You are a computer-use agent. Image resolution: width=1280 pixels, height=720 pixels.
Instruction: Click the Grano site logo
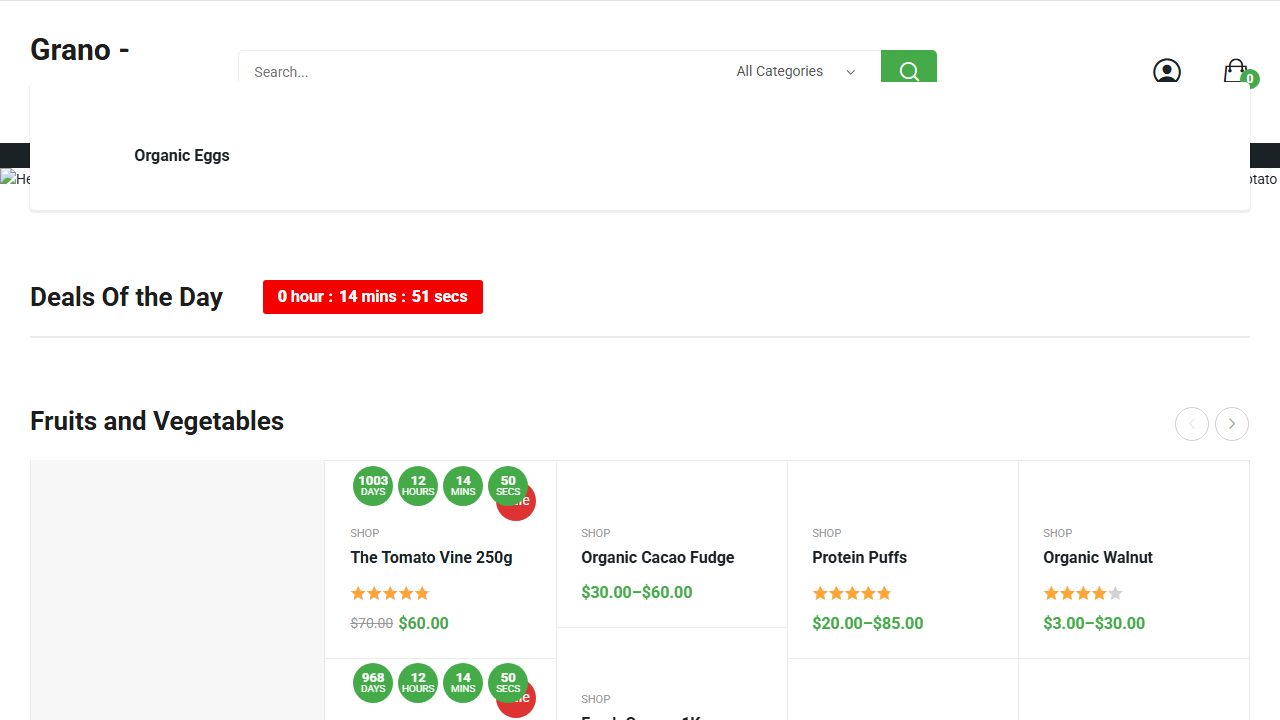80,49
